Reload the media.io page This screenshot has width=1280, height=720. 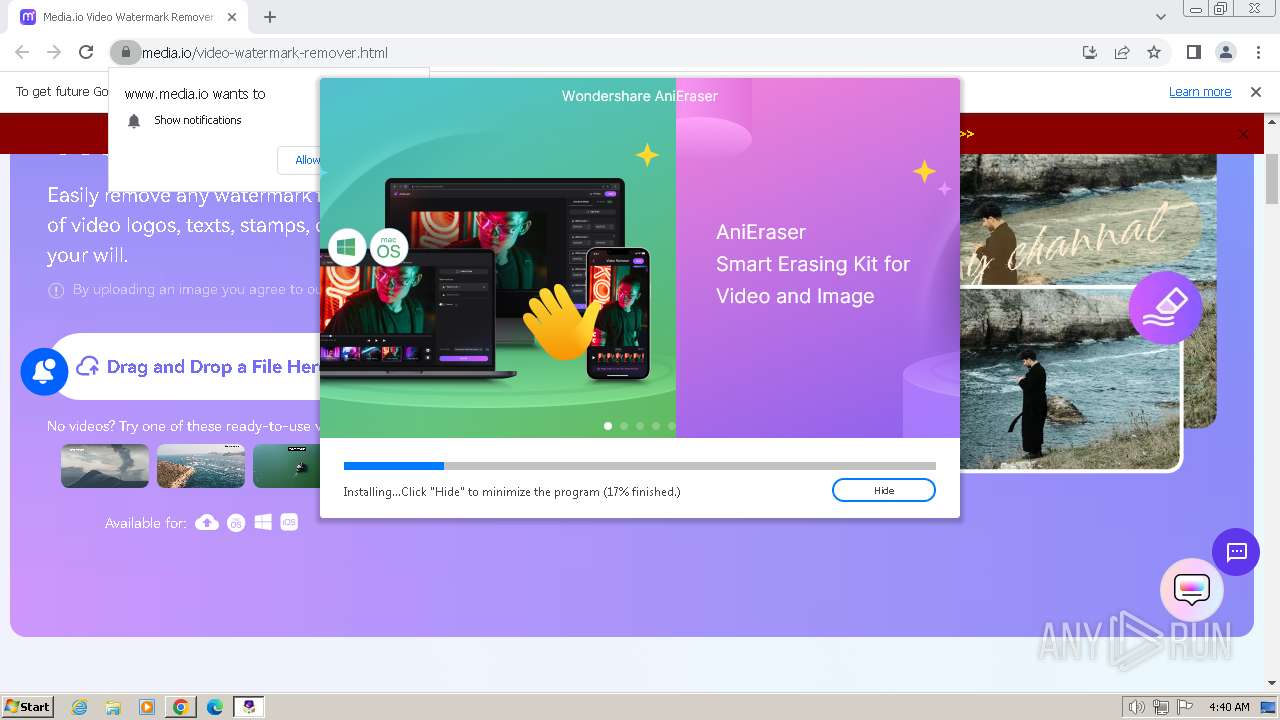pos(86,52)
